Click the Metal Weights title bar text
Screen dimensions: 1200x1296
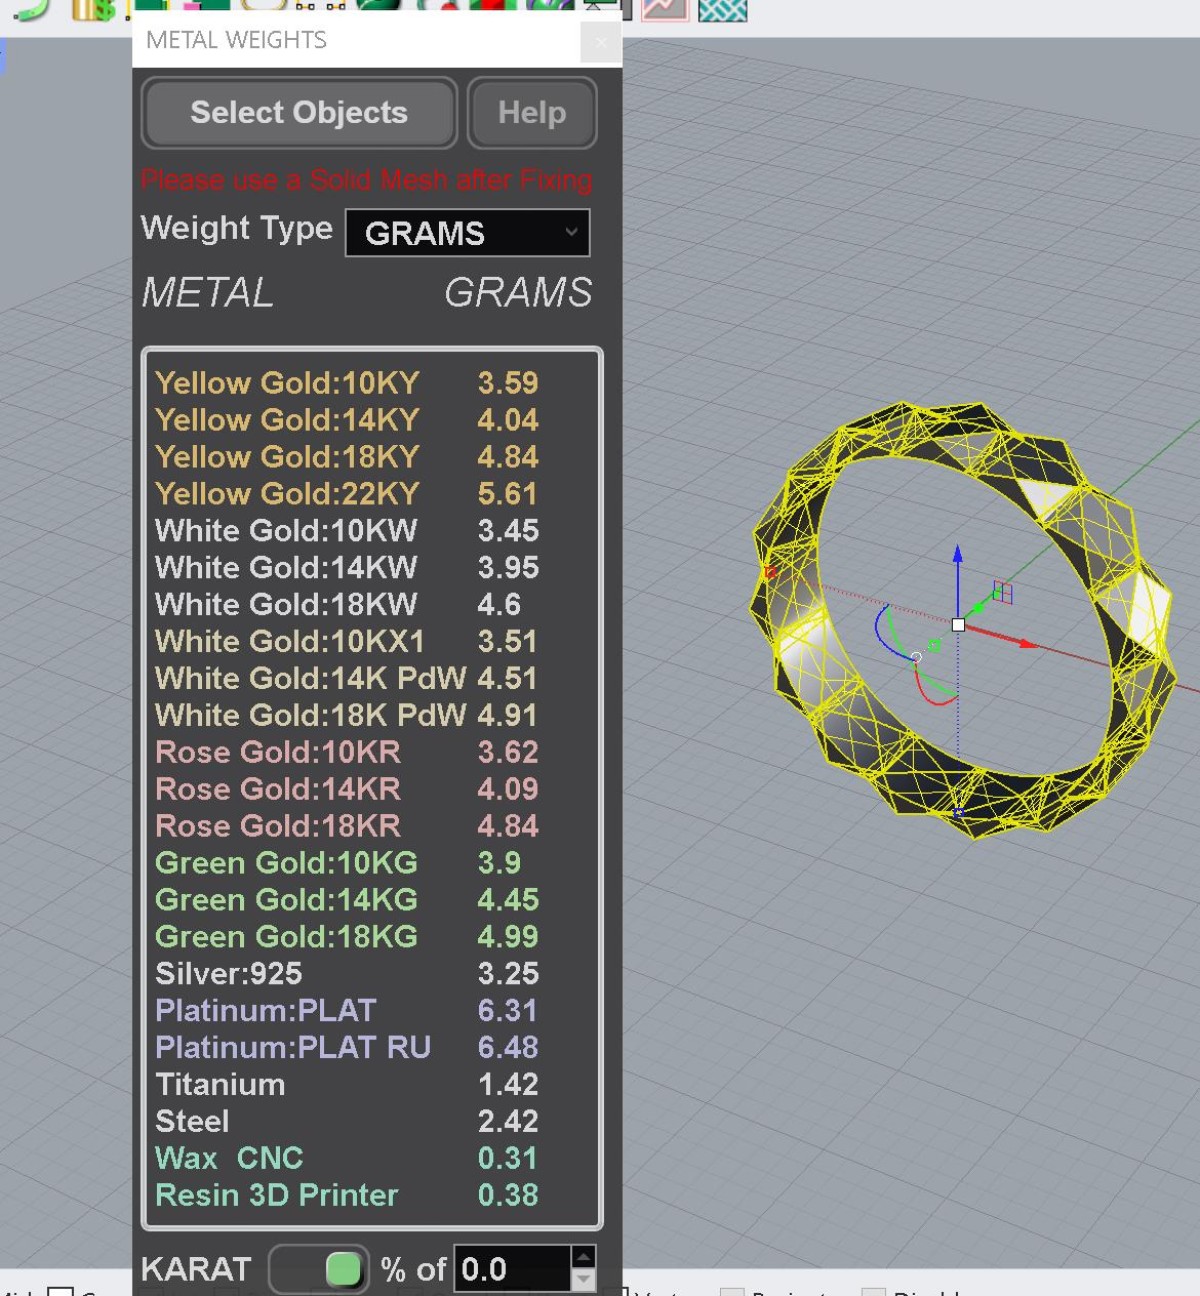236,40
